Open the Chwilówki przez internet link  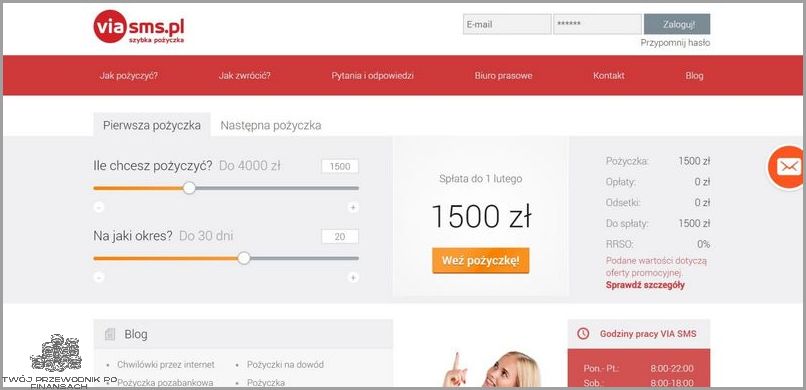166,364
